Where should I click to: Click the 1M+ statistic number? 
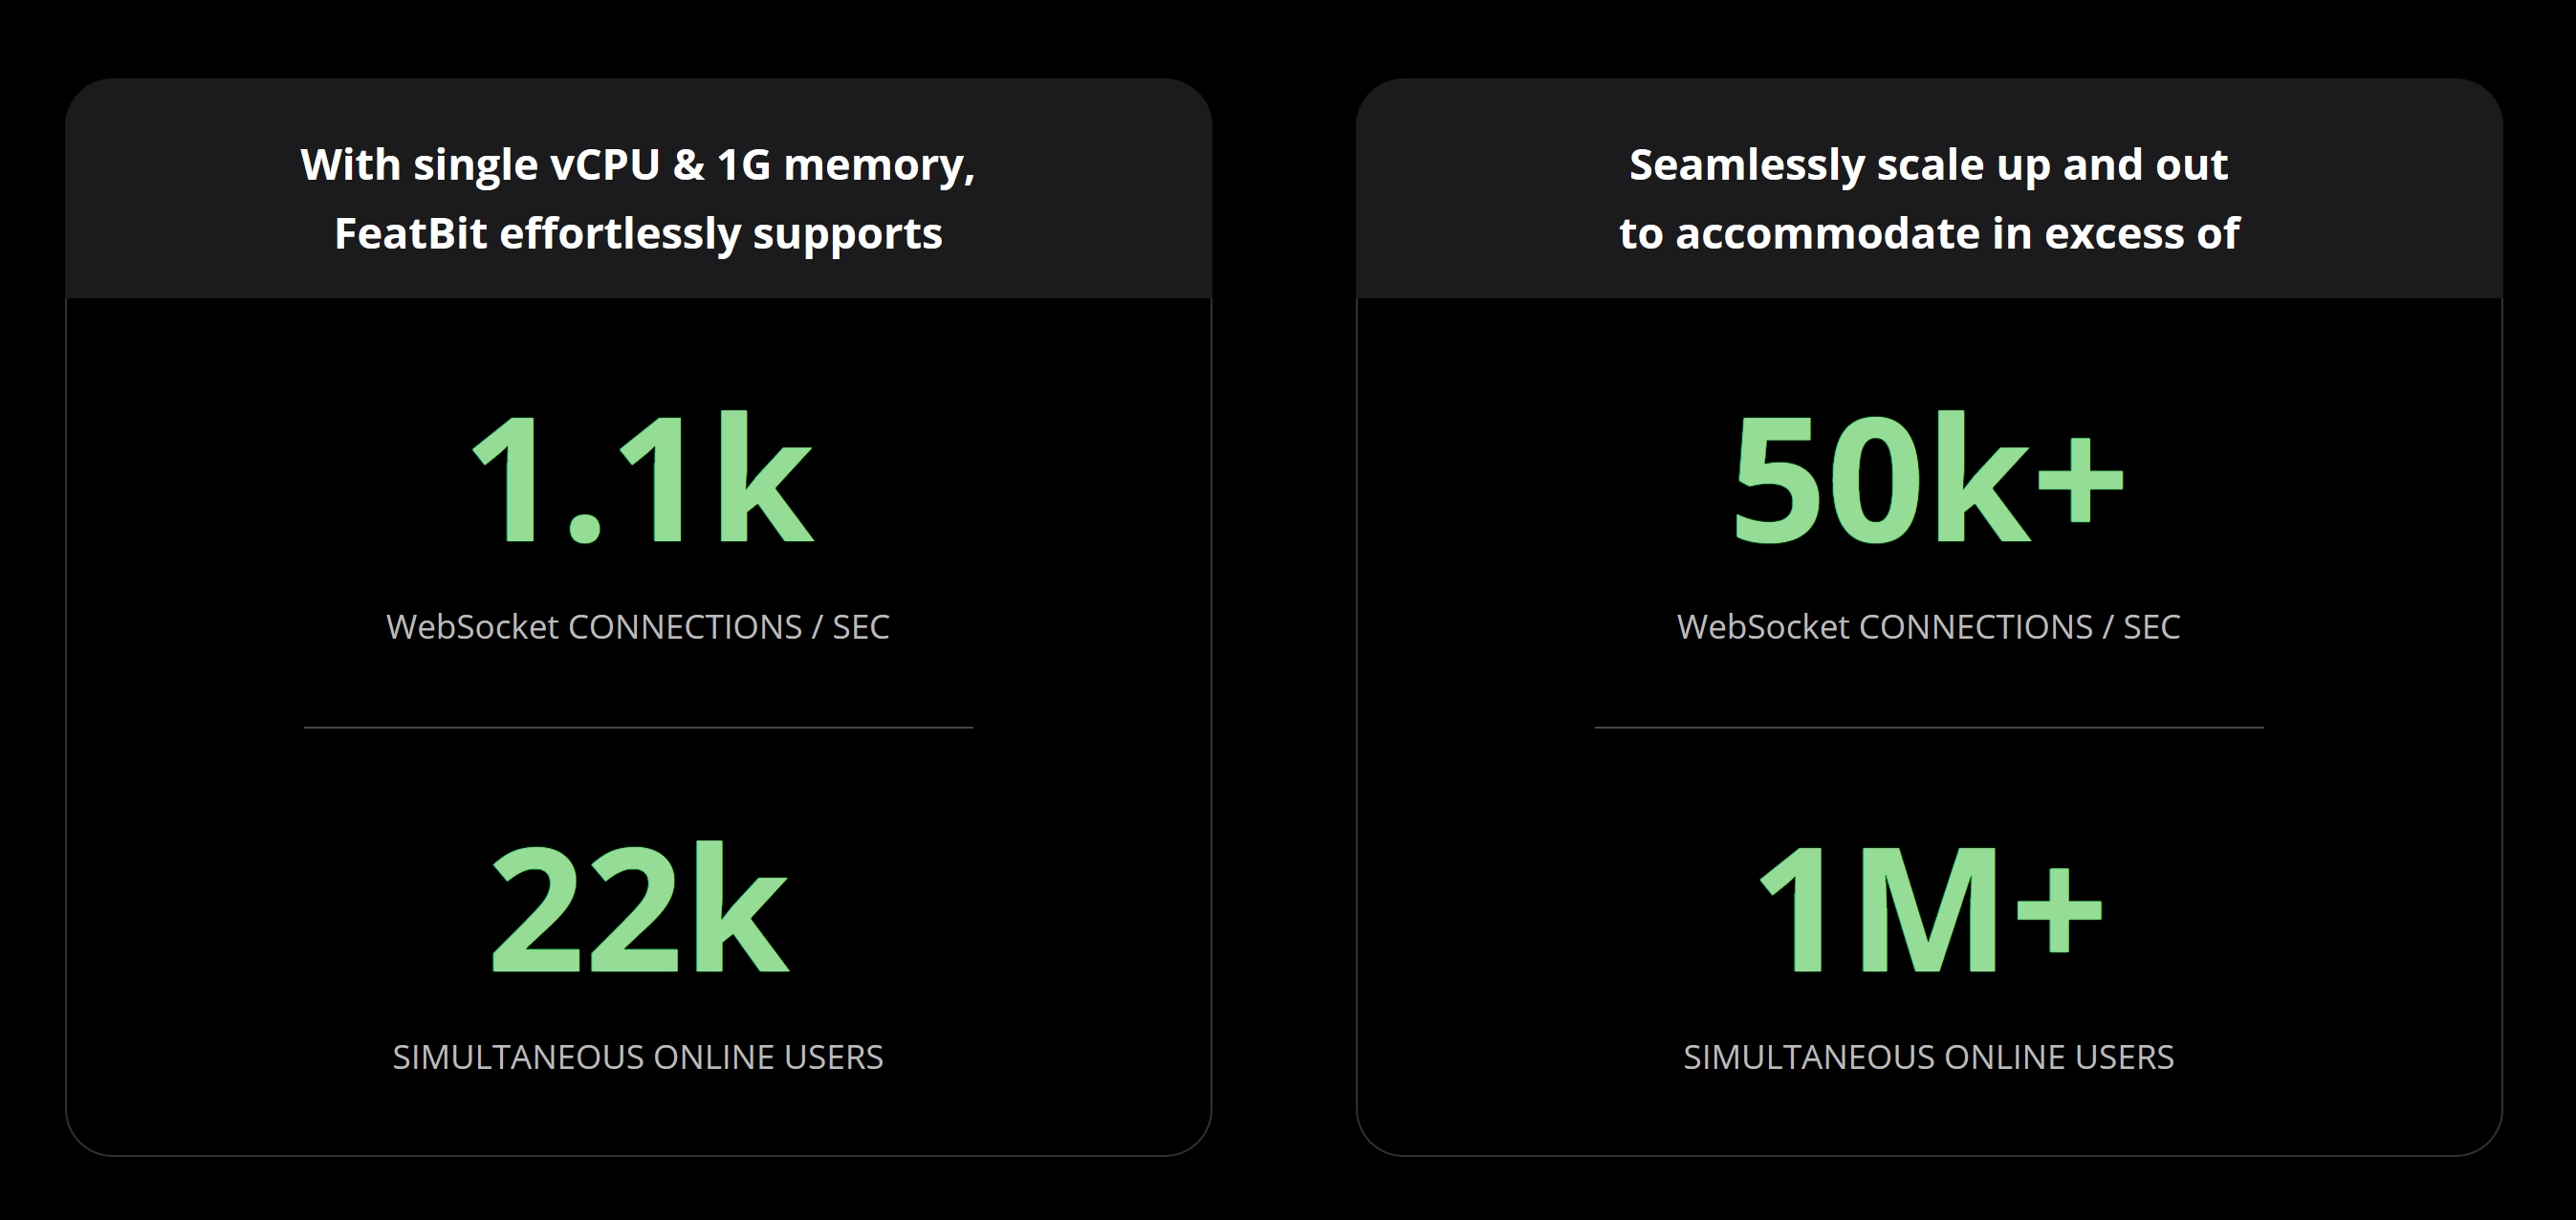tap(1929, 908)
